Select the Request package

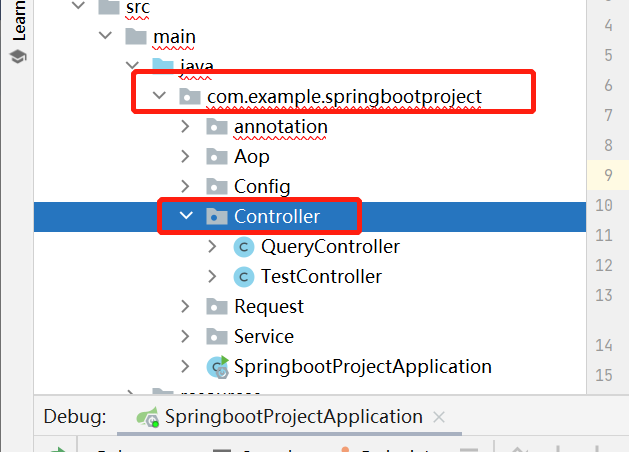click(x=269, y=307)
